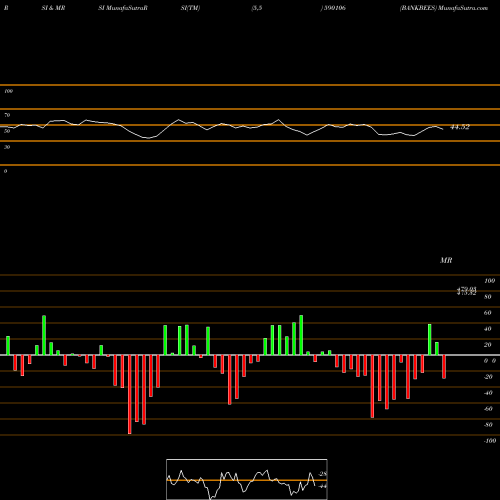This screenshot has width=500, height=500.
Task: Click the MR right-axis label '-80'
Action: click(x=488, y=425)
